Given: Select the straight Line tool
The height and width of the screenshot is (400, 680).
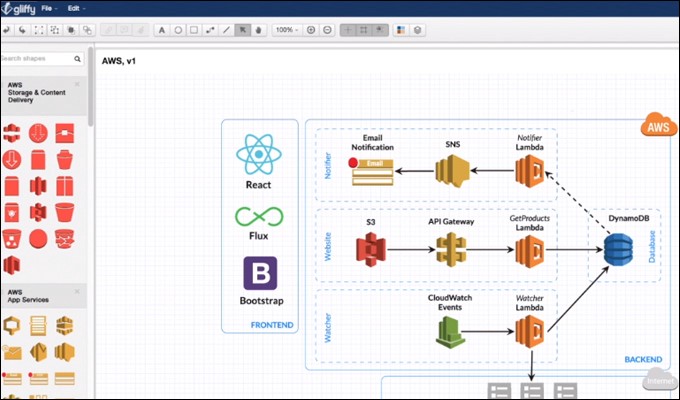Looking at the screenshot, I should [226, 30].
